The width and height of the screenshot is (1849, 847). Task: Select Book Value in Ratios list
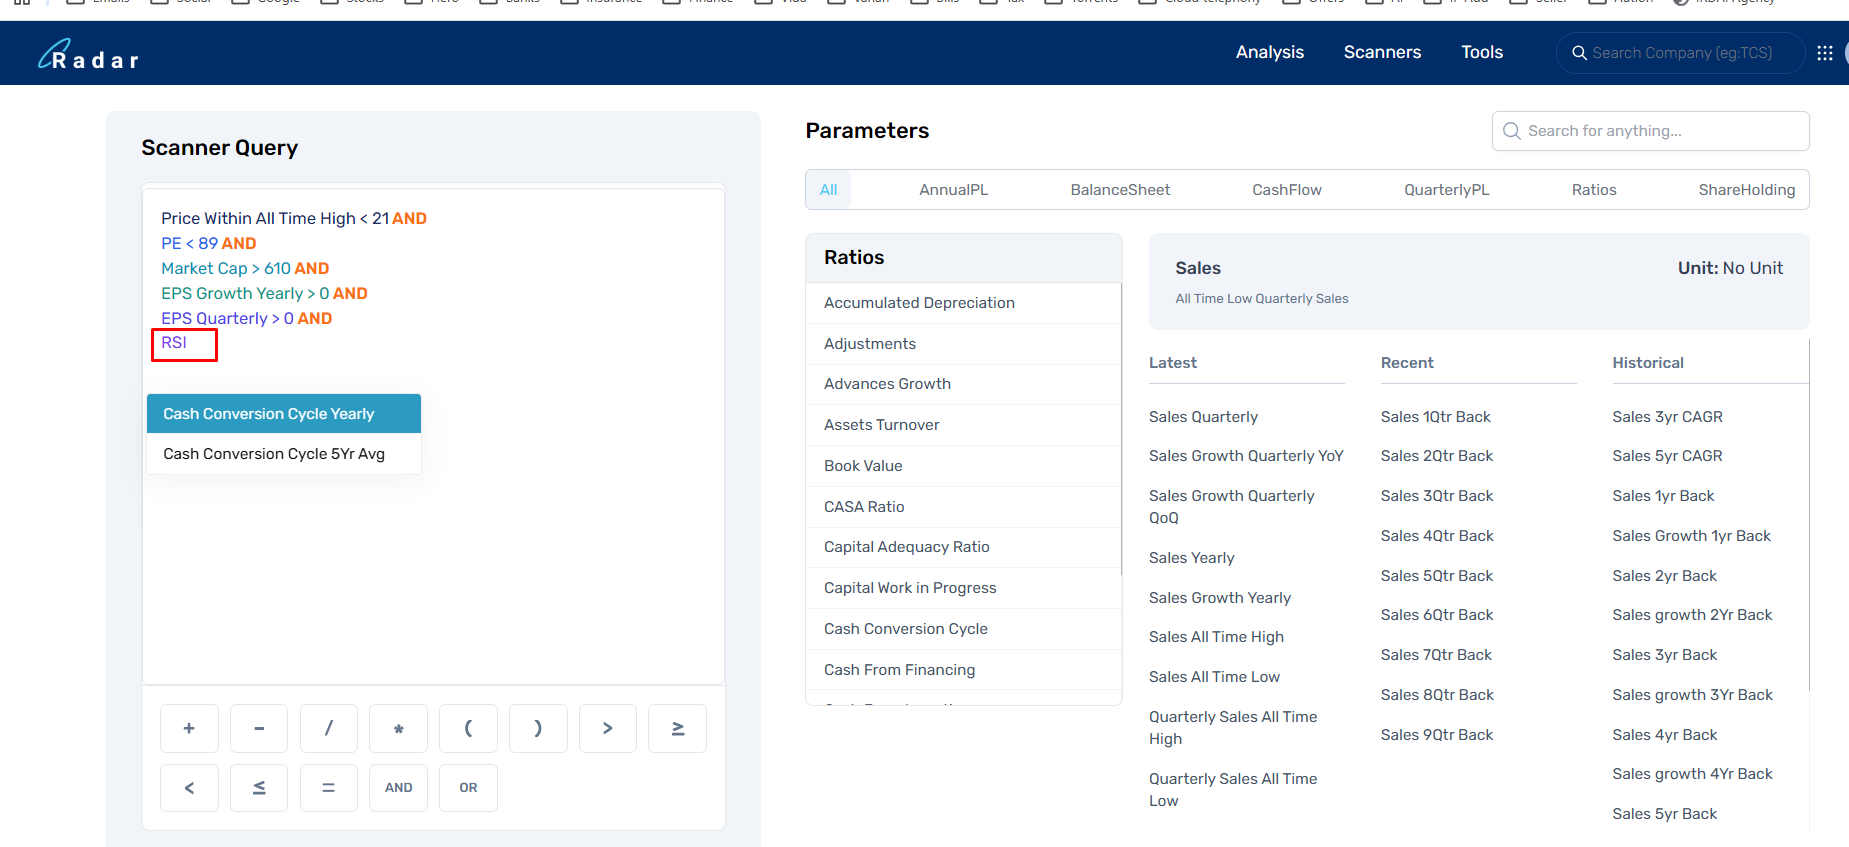[x=863, y=466]
